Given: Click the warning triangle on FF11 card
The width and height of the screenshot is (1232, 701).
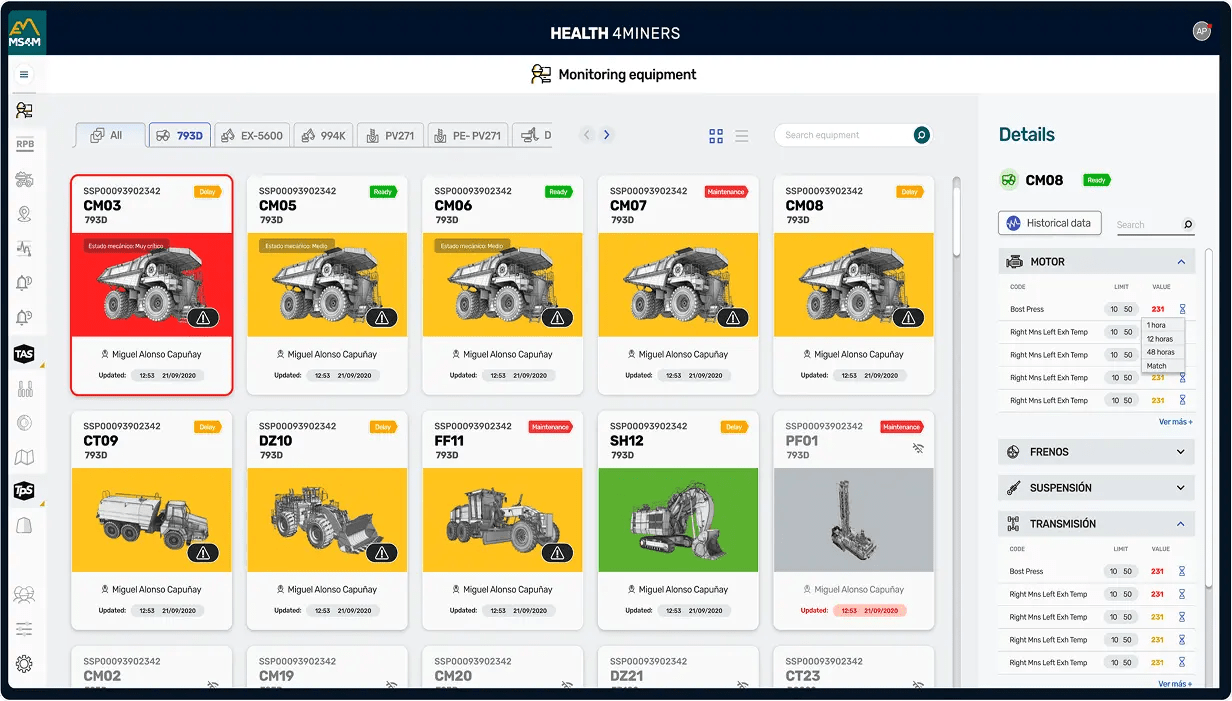Looking at the screenshot, I should tap(556, 553).
